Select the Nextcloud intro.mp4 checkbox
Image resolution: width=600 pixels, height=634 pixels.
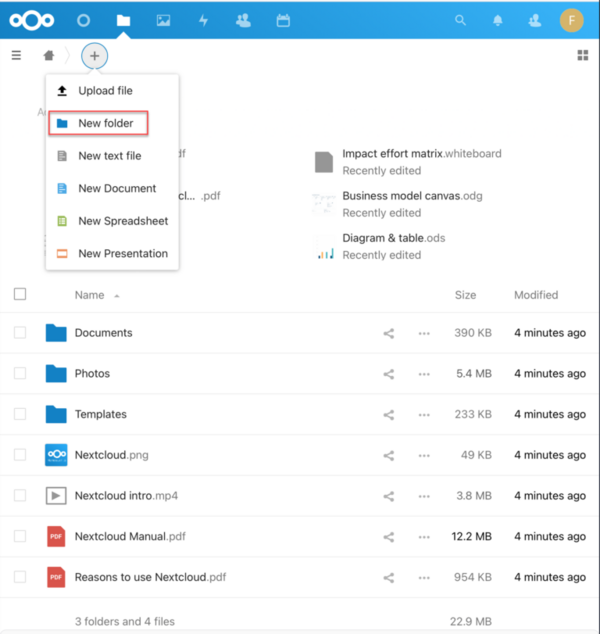pyautogui.click(x=20, y=495)
